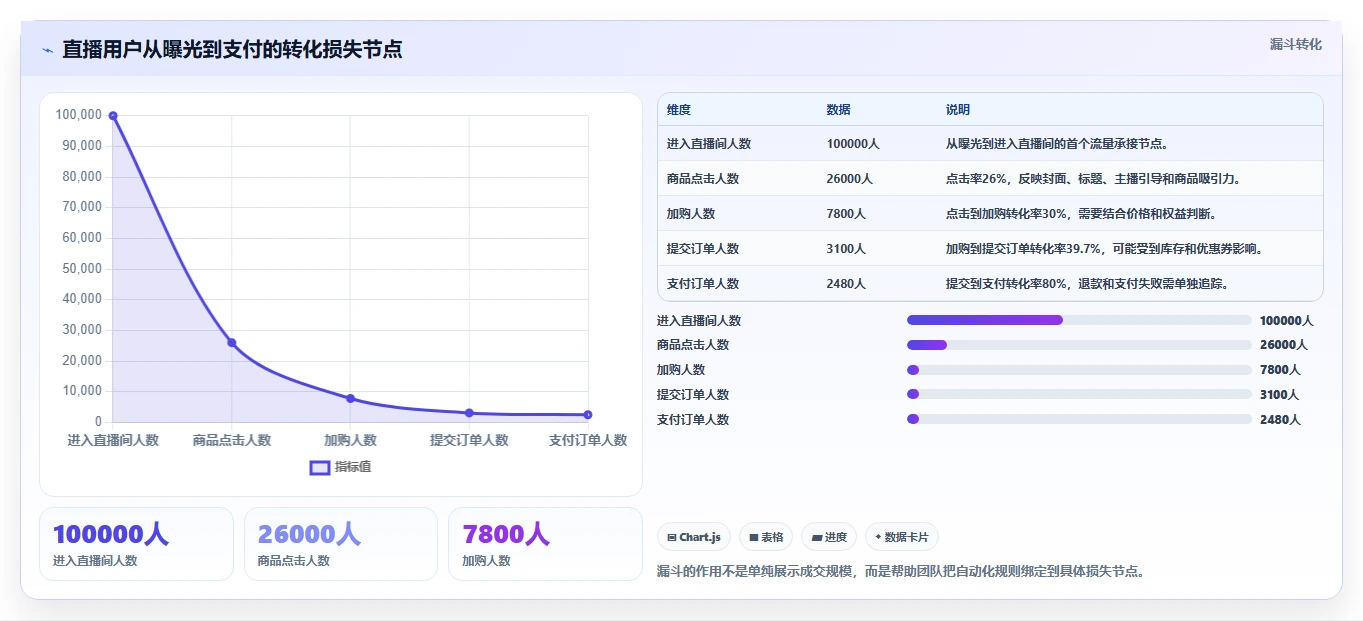1363x621 pixels.
Task: Click 商品点击人数 in the table's 维度 column
Action: click(x=703, y=179)
